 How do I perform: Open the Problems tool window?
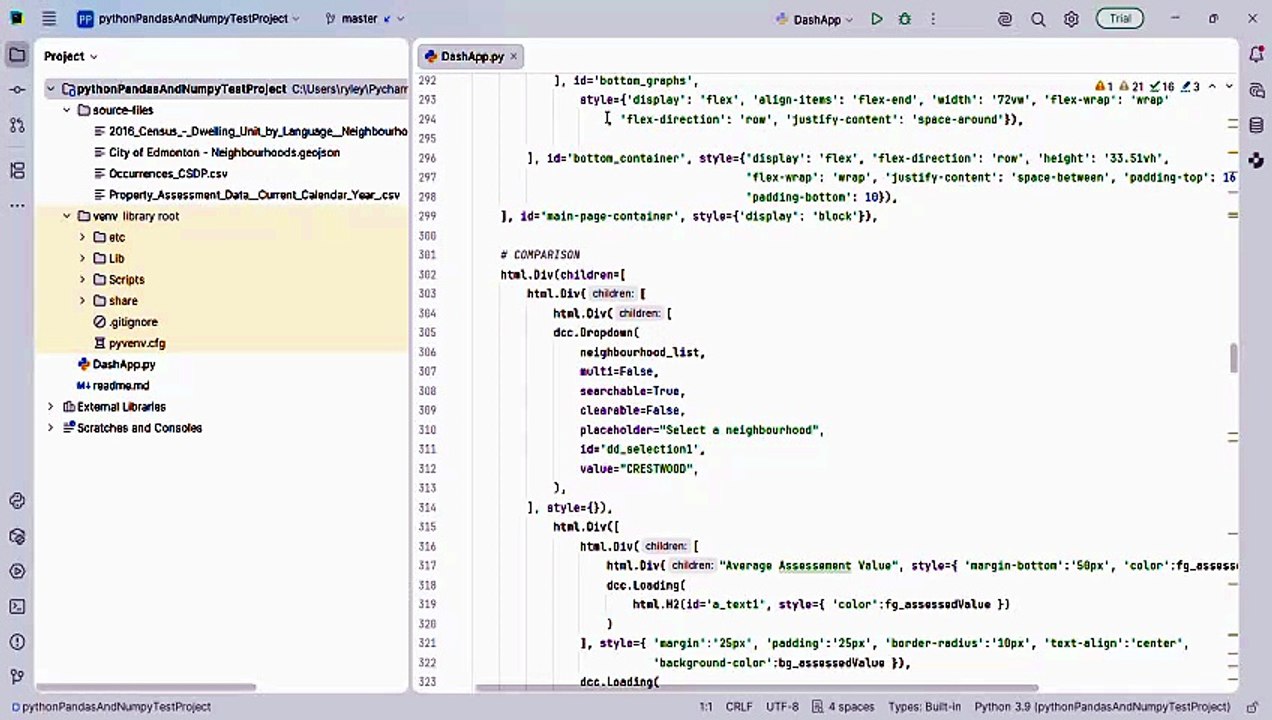pos(17,641)
